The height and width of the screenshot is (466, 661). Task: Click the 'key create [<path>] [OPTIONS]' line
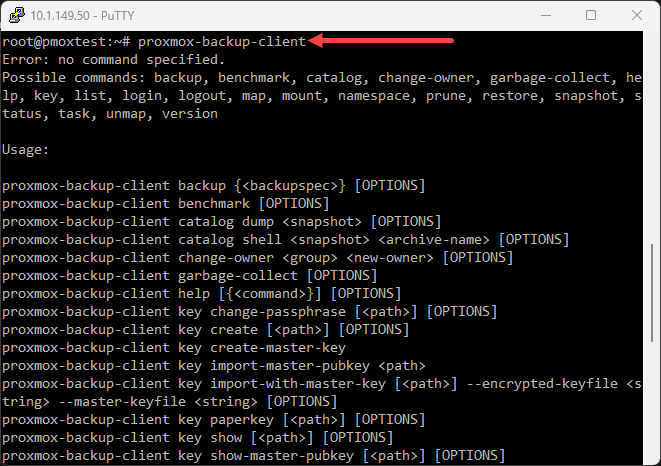[x=205, y=330]
